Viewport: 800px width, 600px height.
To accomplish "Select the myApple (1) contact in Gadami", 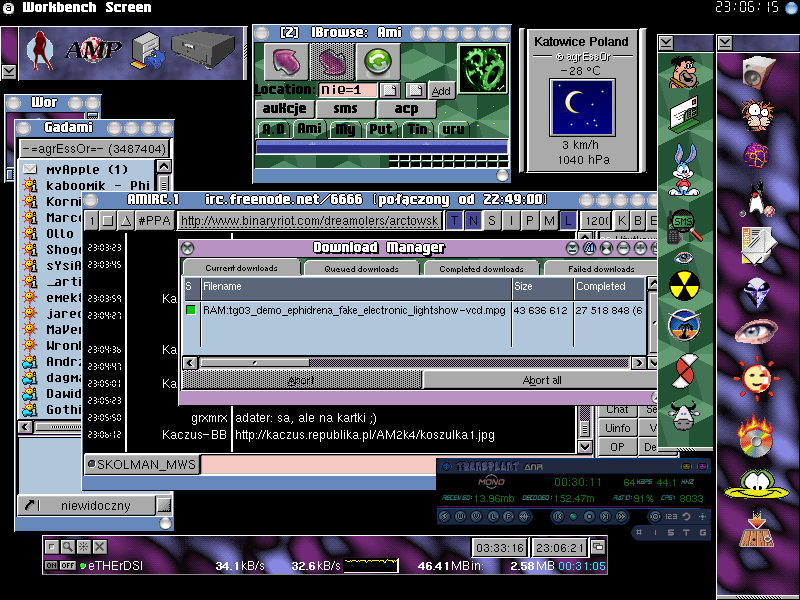I will (87, 169).
